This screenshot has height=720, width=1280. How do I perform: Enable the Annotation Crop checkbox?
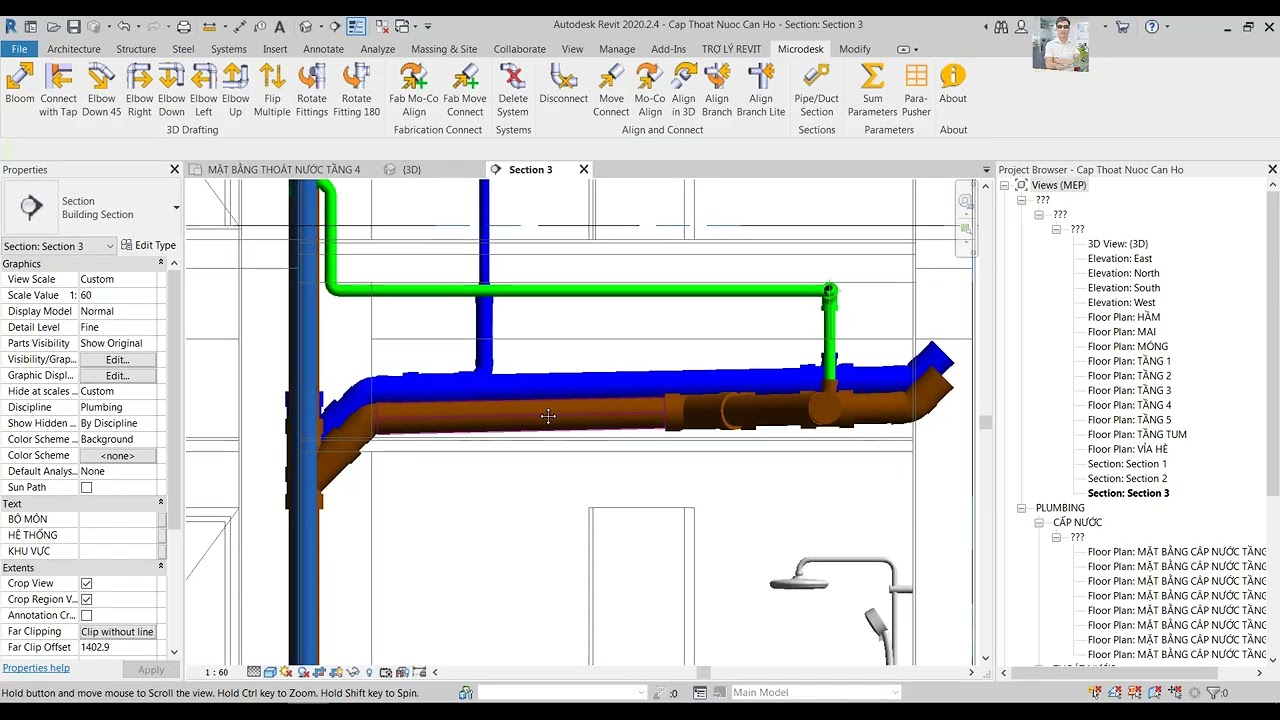click(86, 616)
